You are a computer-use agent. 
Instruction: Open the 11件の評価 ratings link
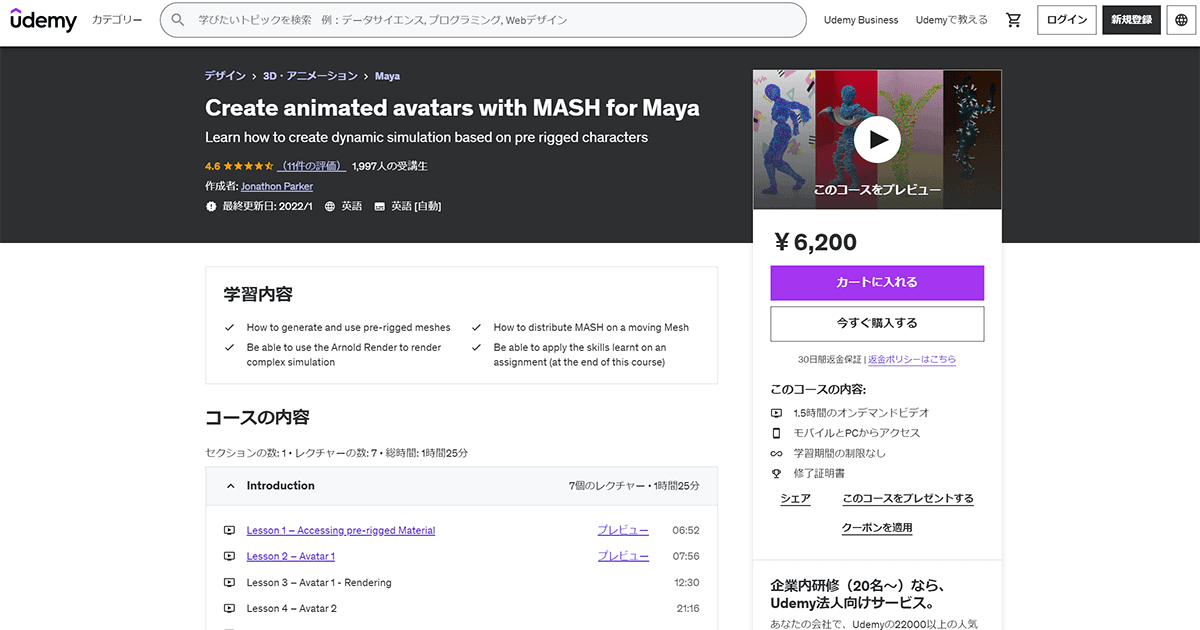[x=312, y=166]
